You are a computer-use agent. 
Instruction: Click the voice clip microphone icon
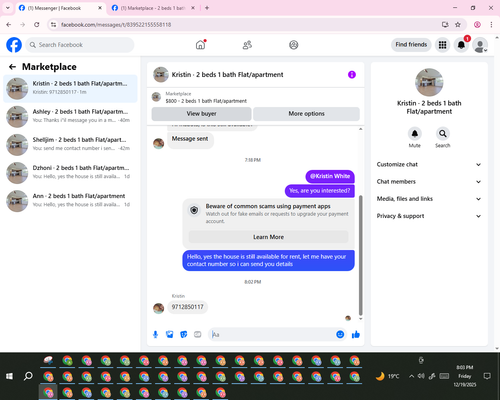155,334
